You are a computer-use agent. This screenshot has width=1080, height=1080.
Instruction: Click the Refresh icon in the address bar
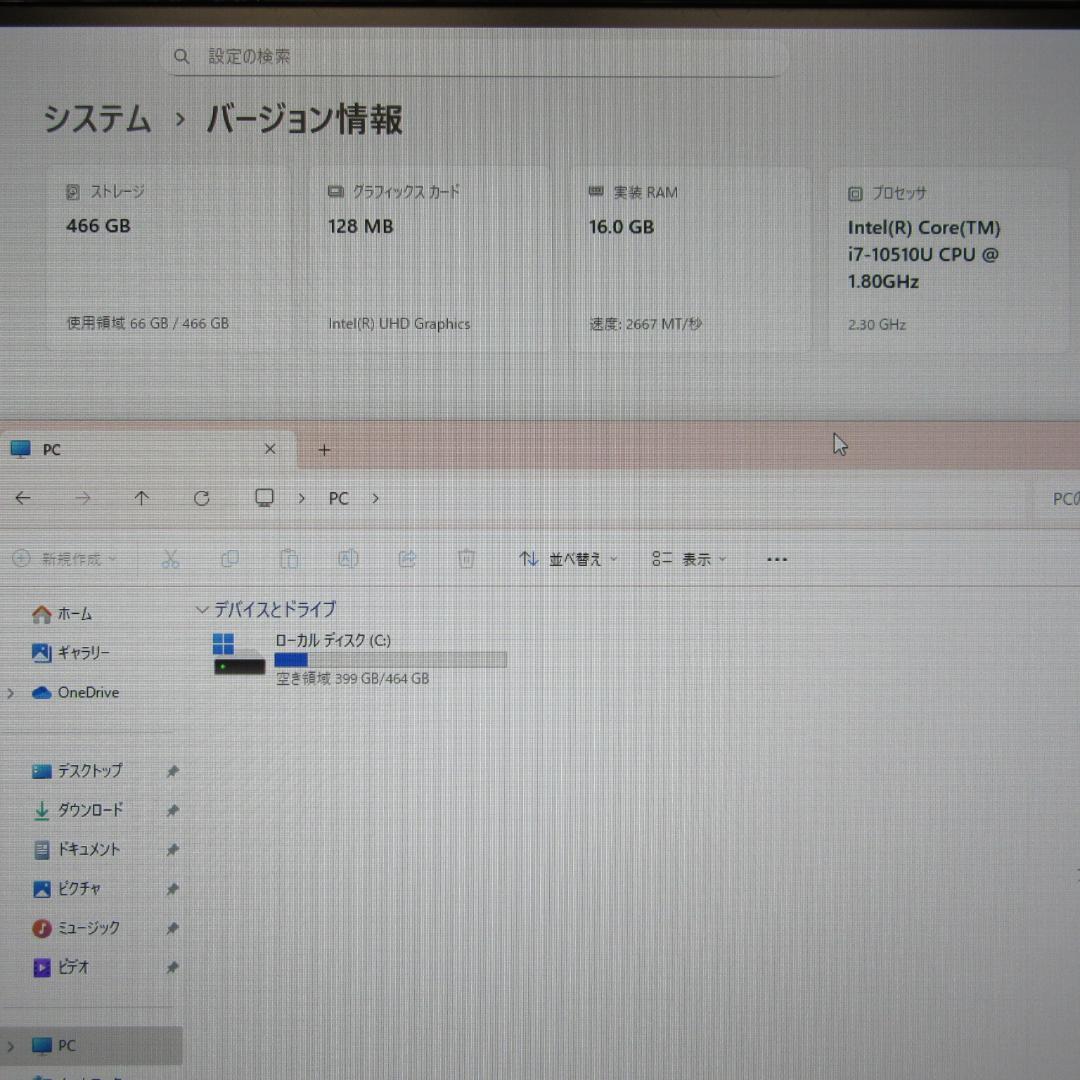pyautogui.click(x=201, y=498)
